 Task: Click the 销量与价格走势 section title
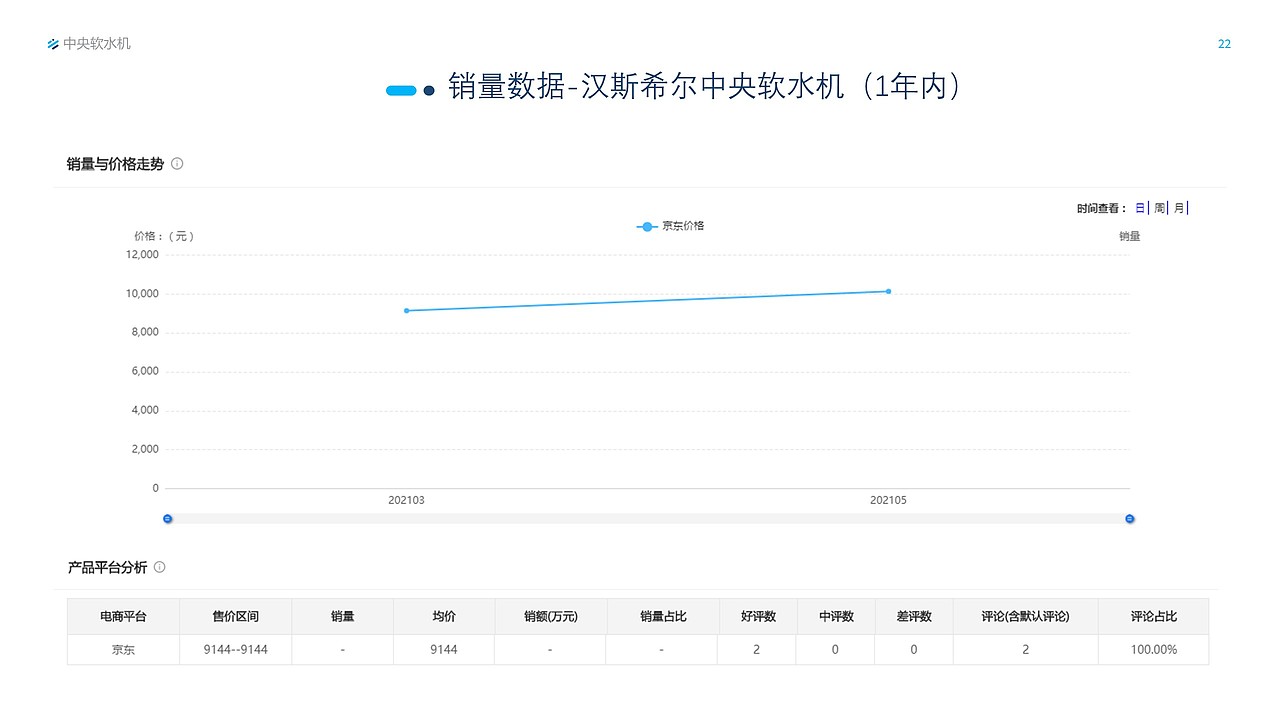[x=115, y=164]
